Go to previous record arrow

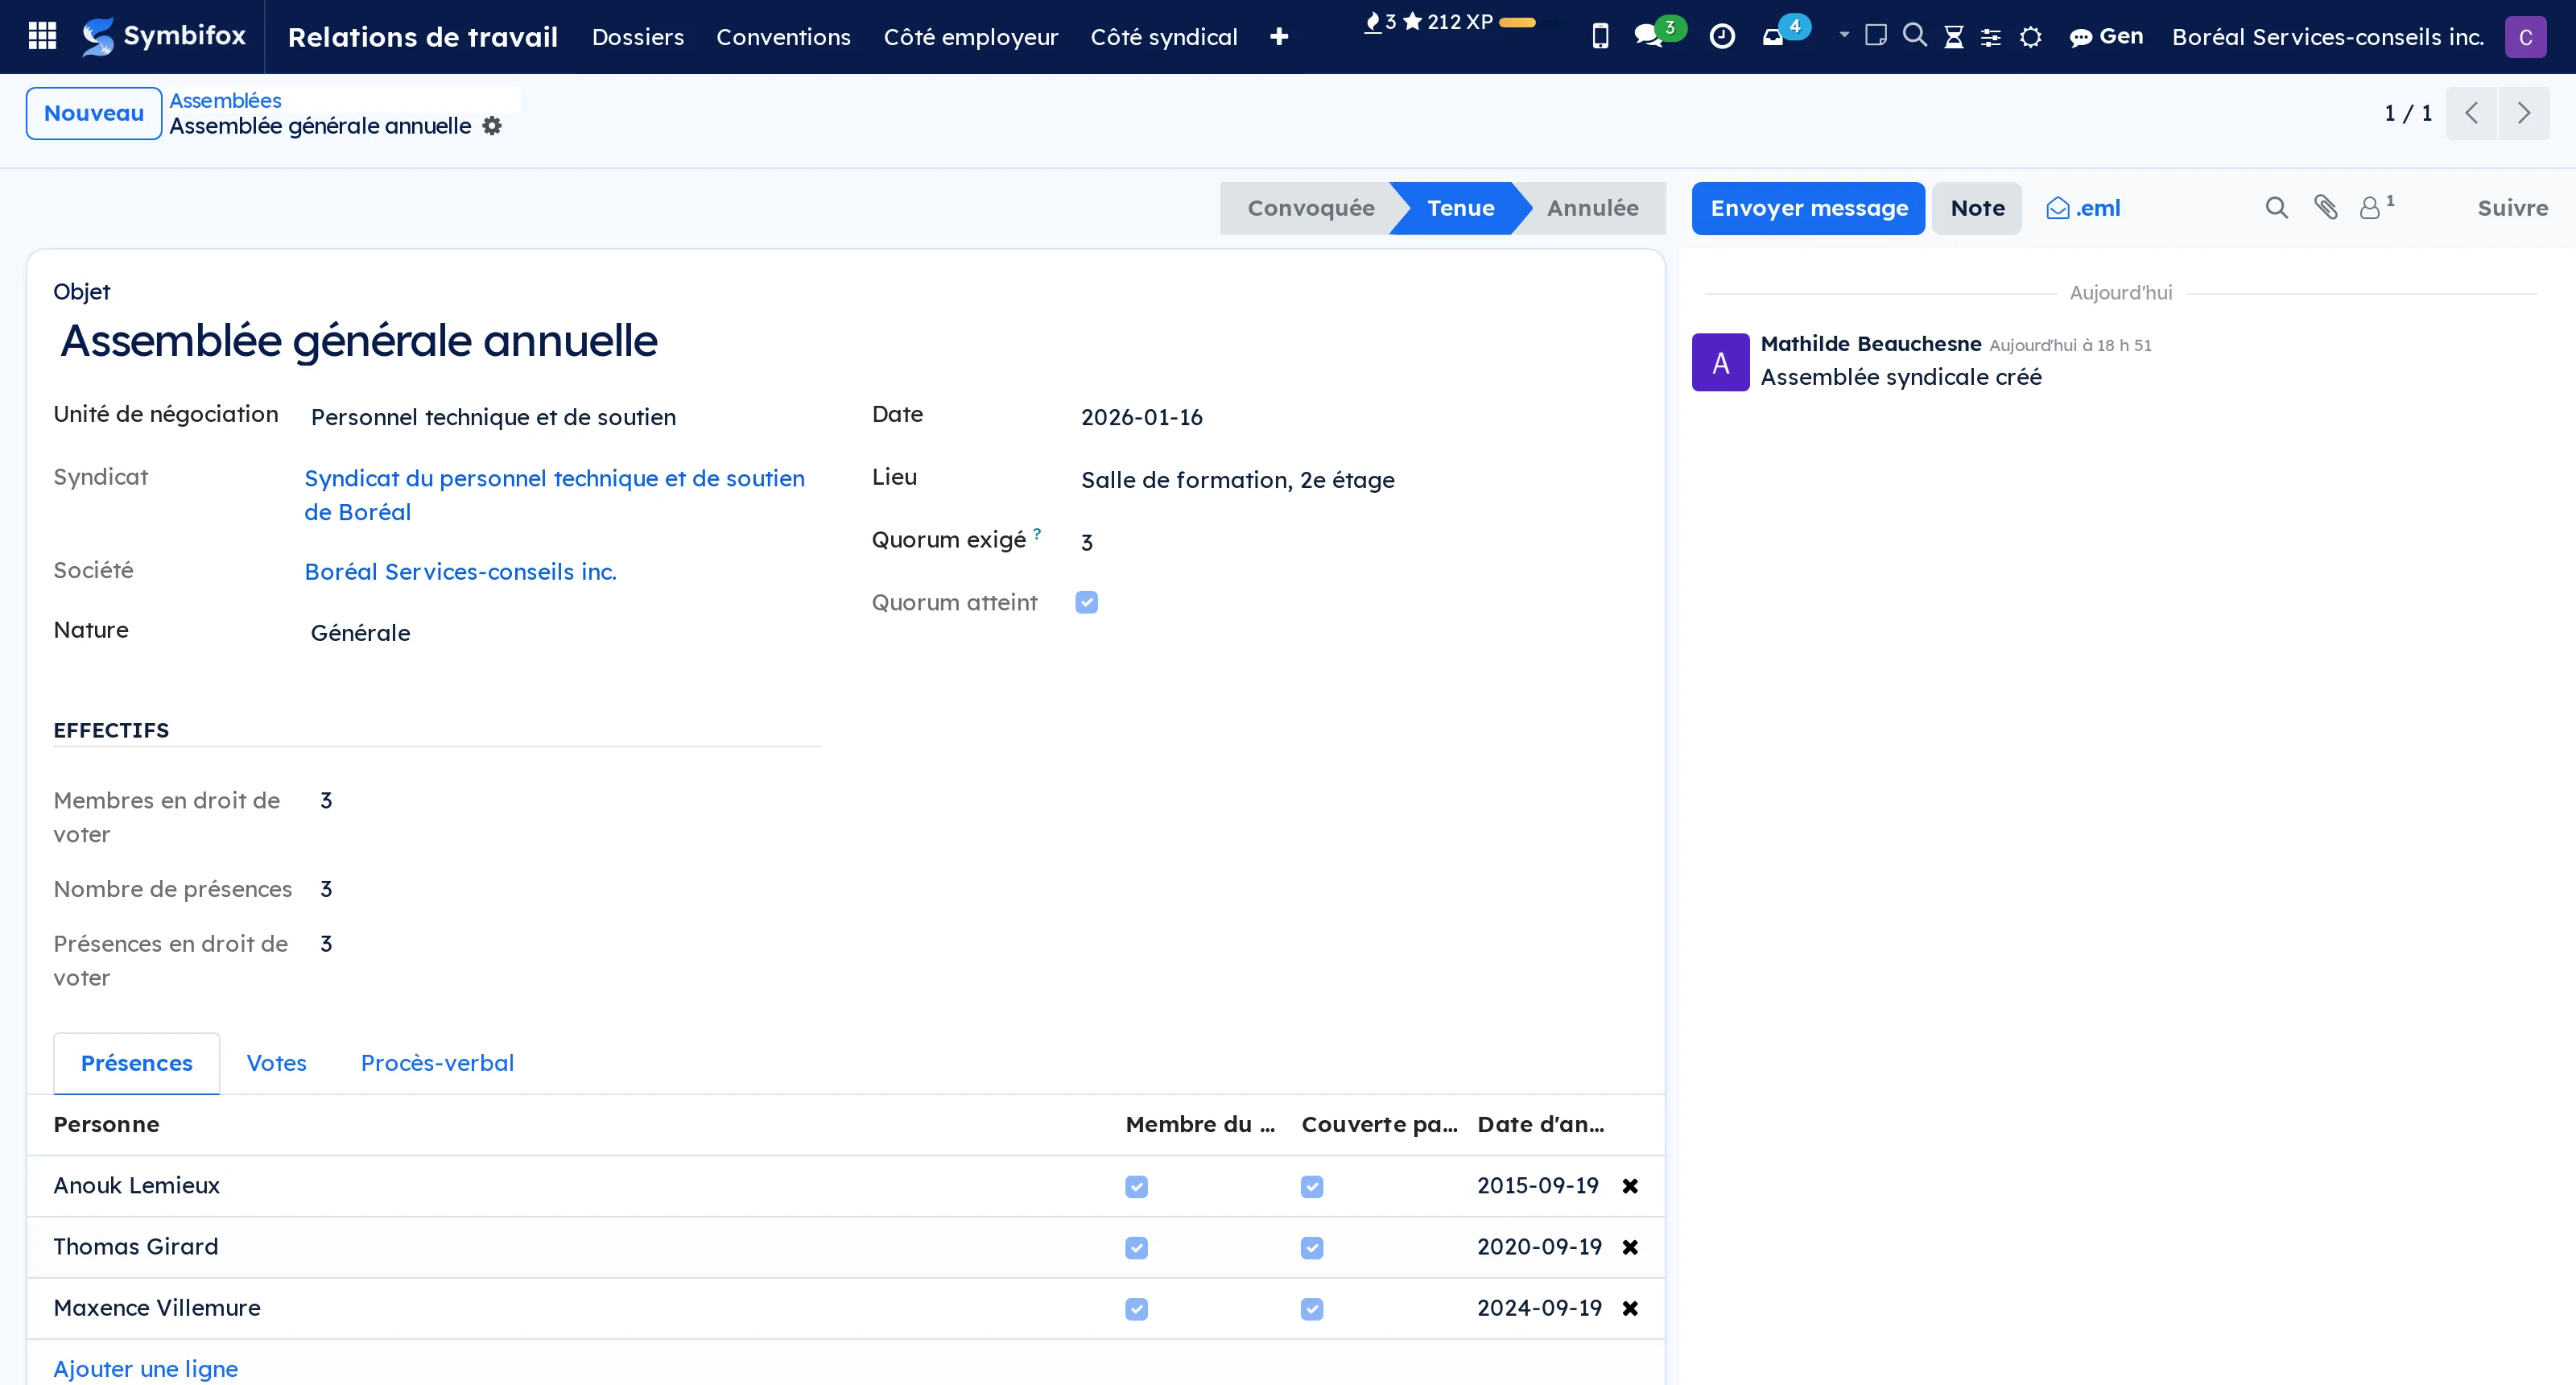2471,113
